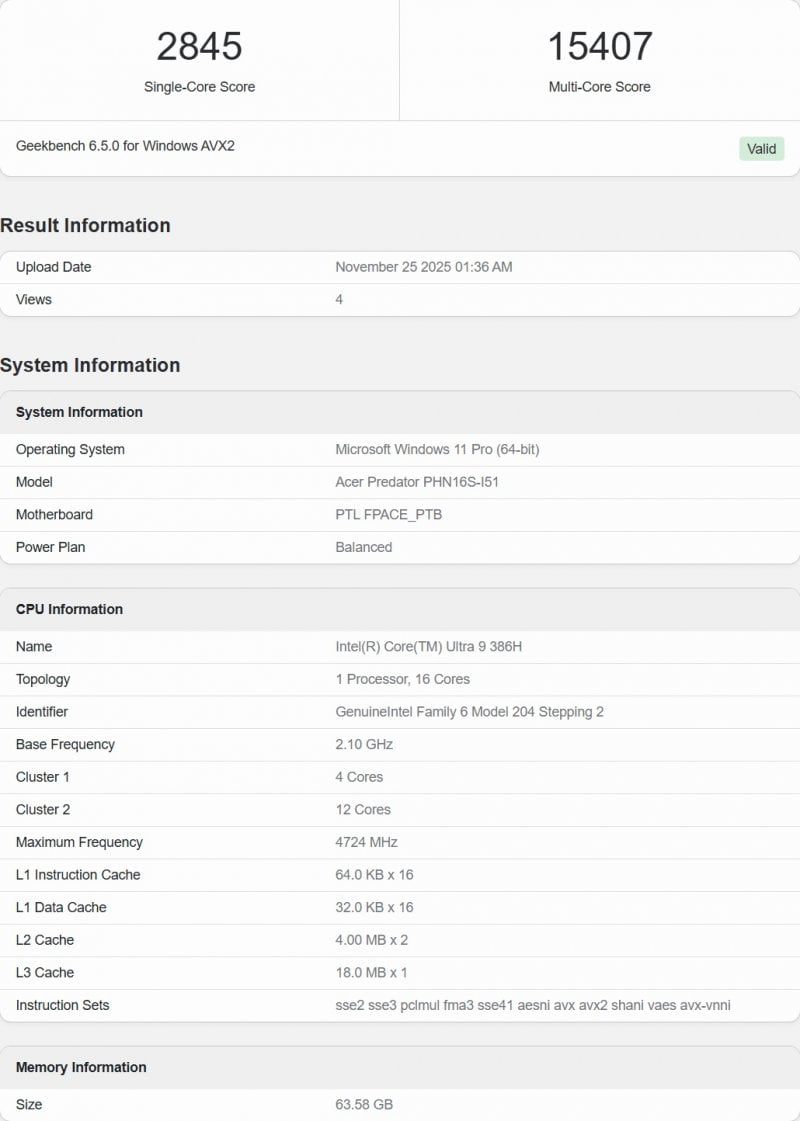Select the System Information heading
The image size is (800, 1121).
click(x=89, y=365)
